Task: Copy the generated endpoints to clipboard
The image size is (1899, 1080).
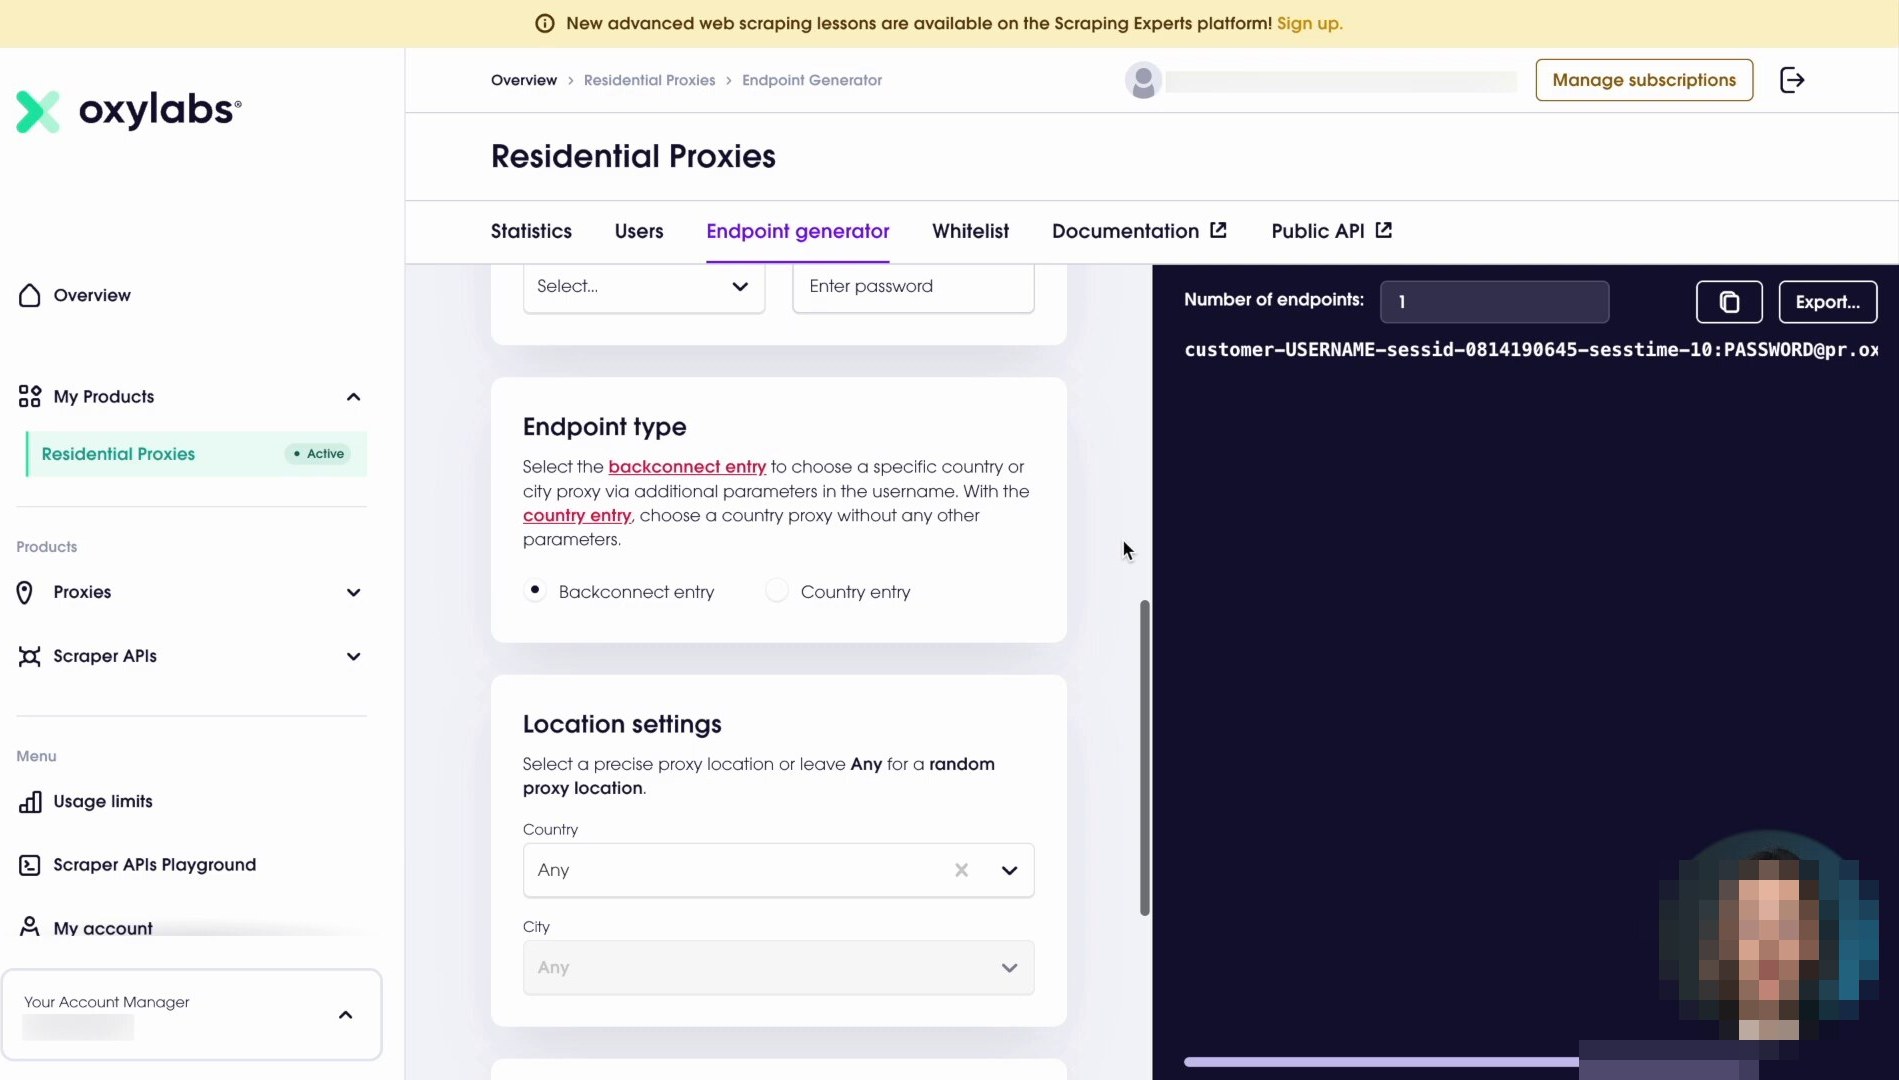Action: [x=1729, y=302]
